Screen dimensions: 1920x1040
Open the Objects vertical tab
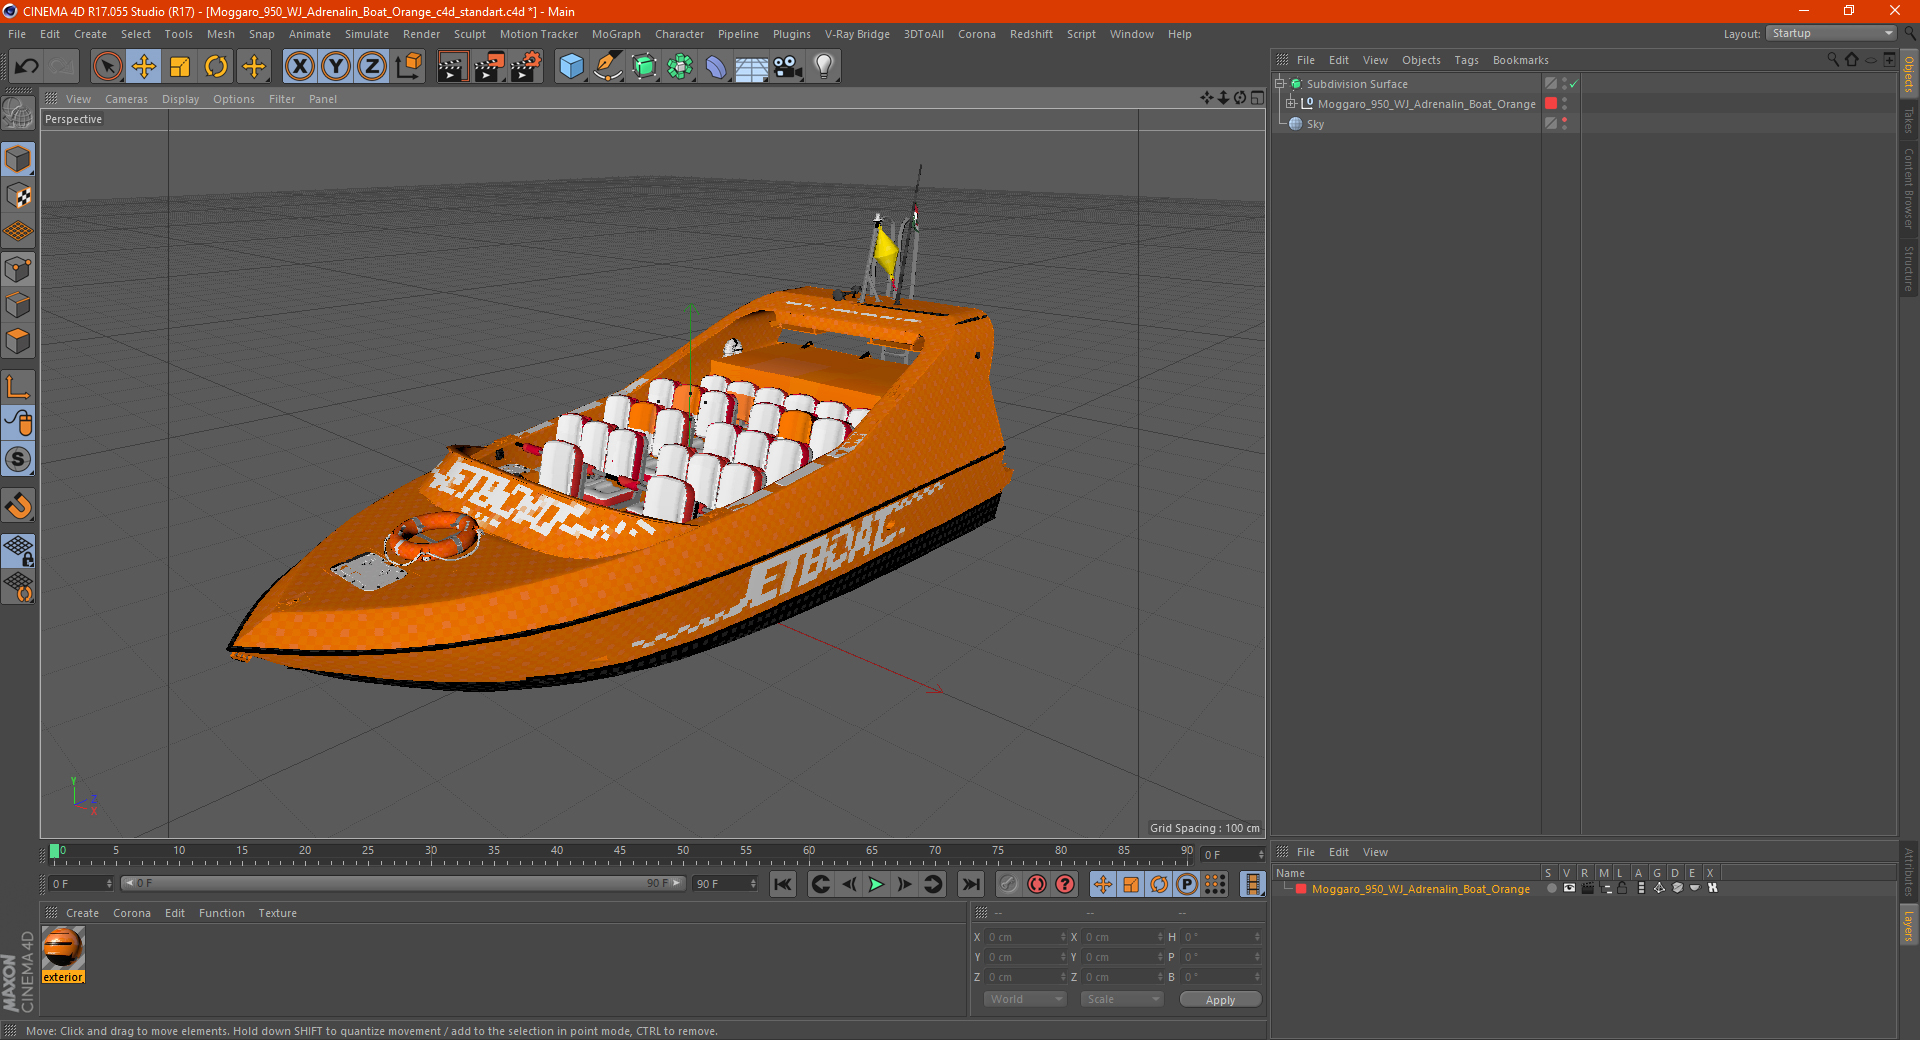click(x=1909, y=75)
